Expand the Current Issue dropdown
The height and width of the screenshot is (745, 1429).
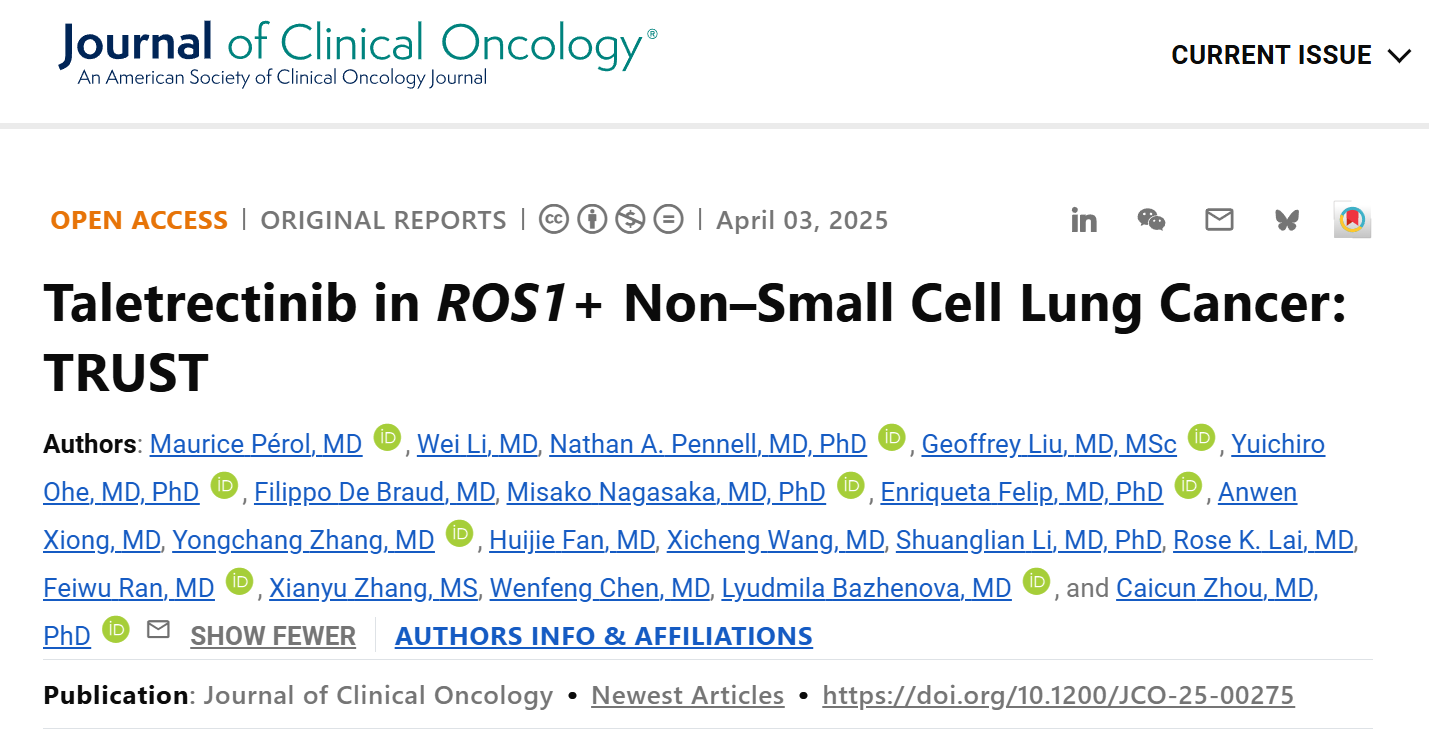click(x=1290, y=55)
